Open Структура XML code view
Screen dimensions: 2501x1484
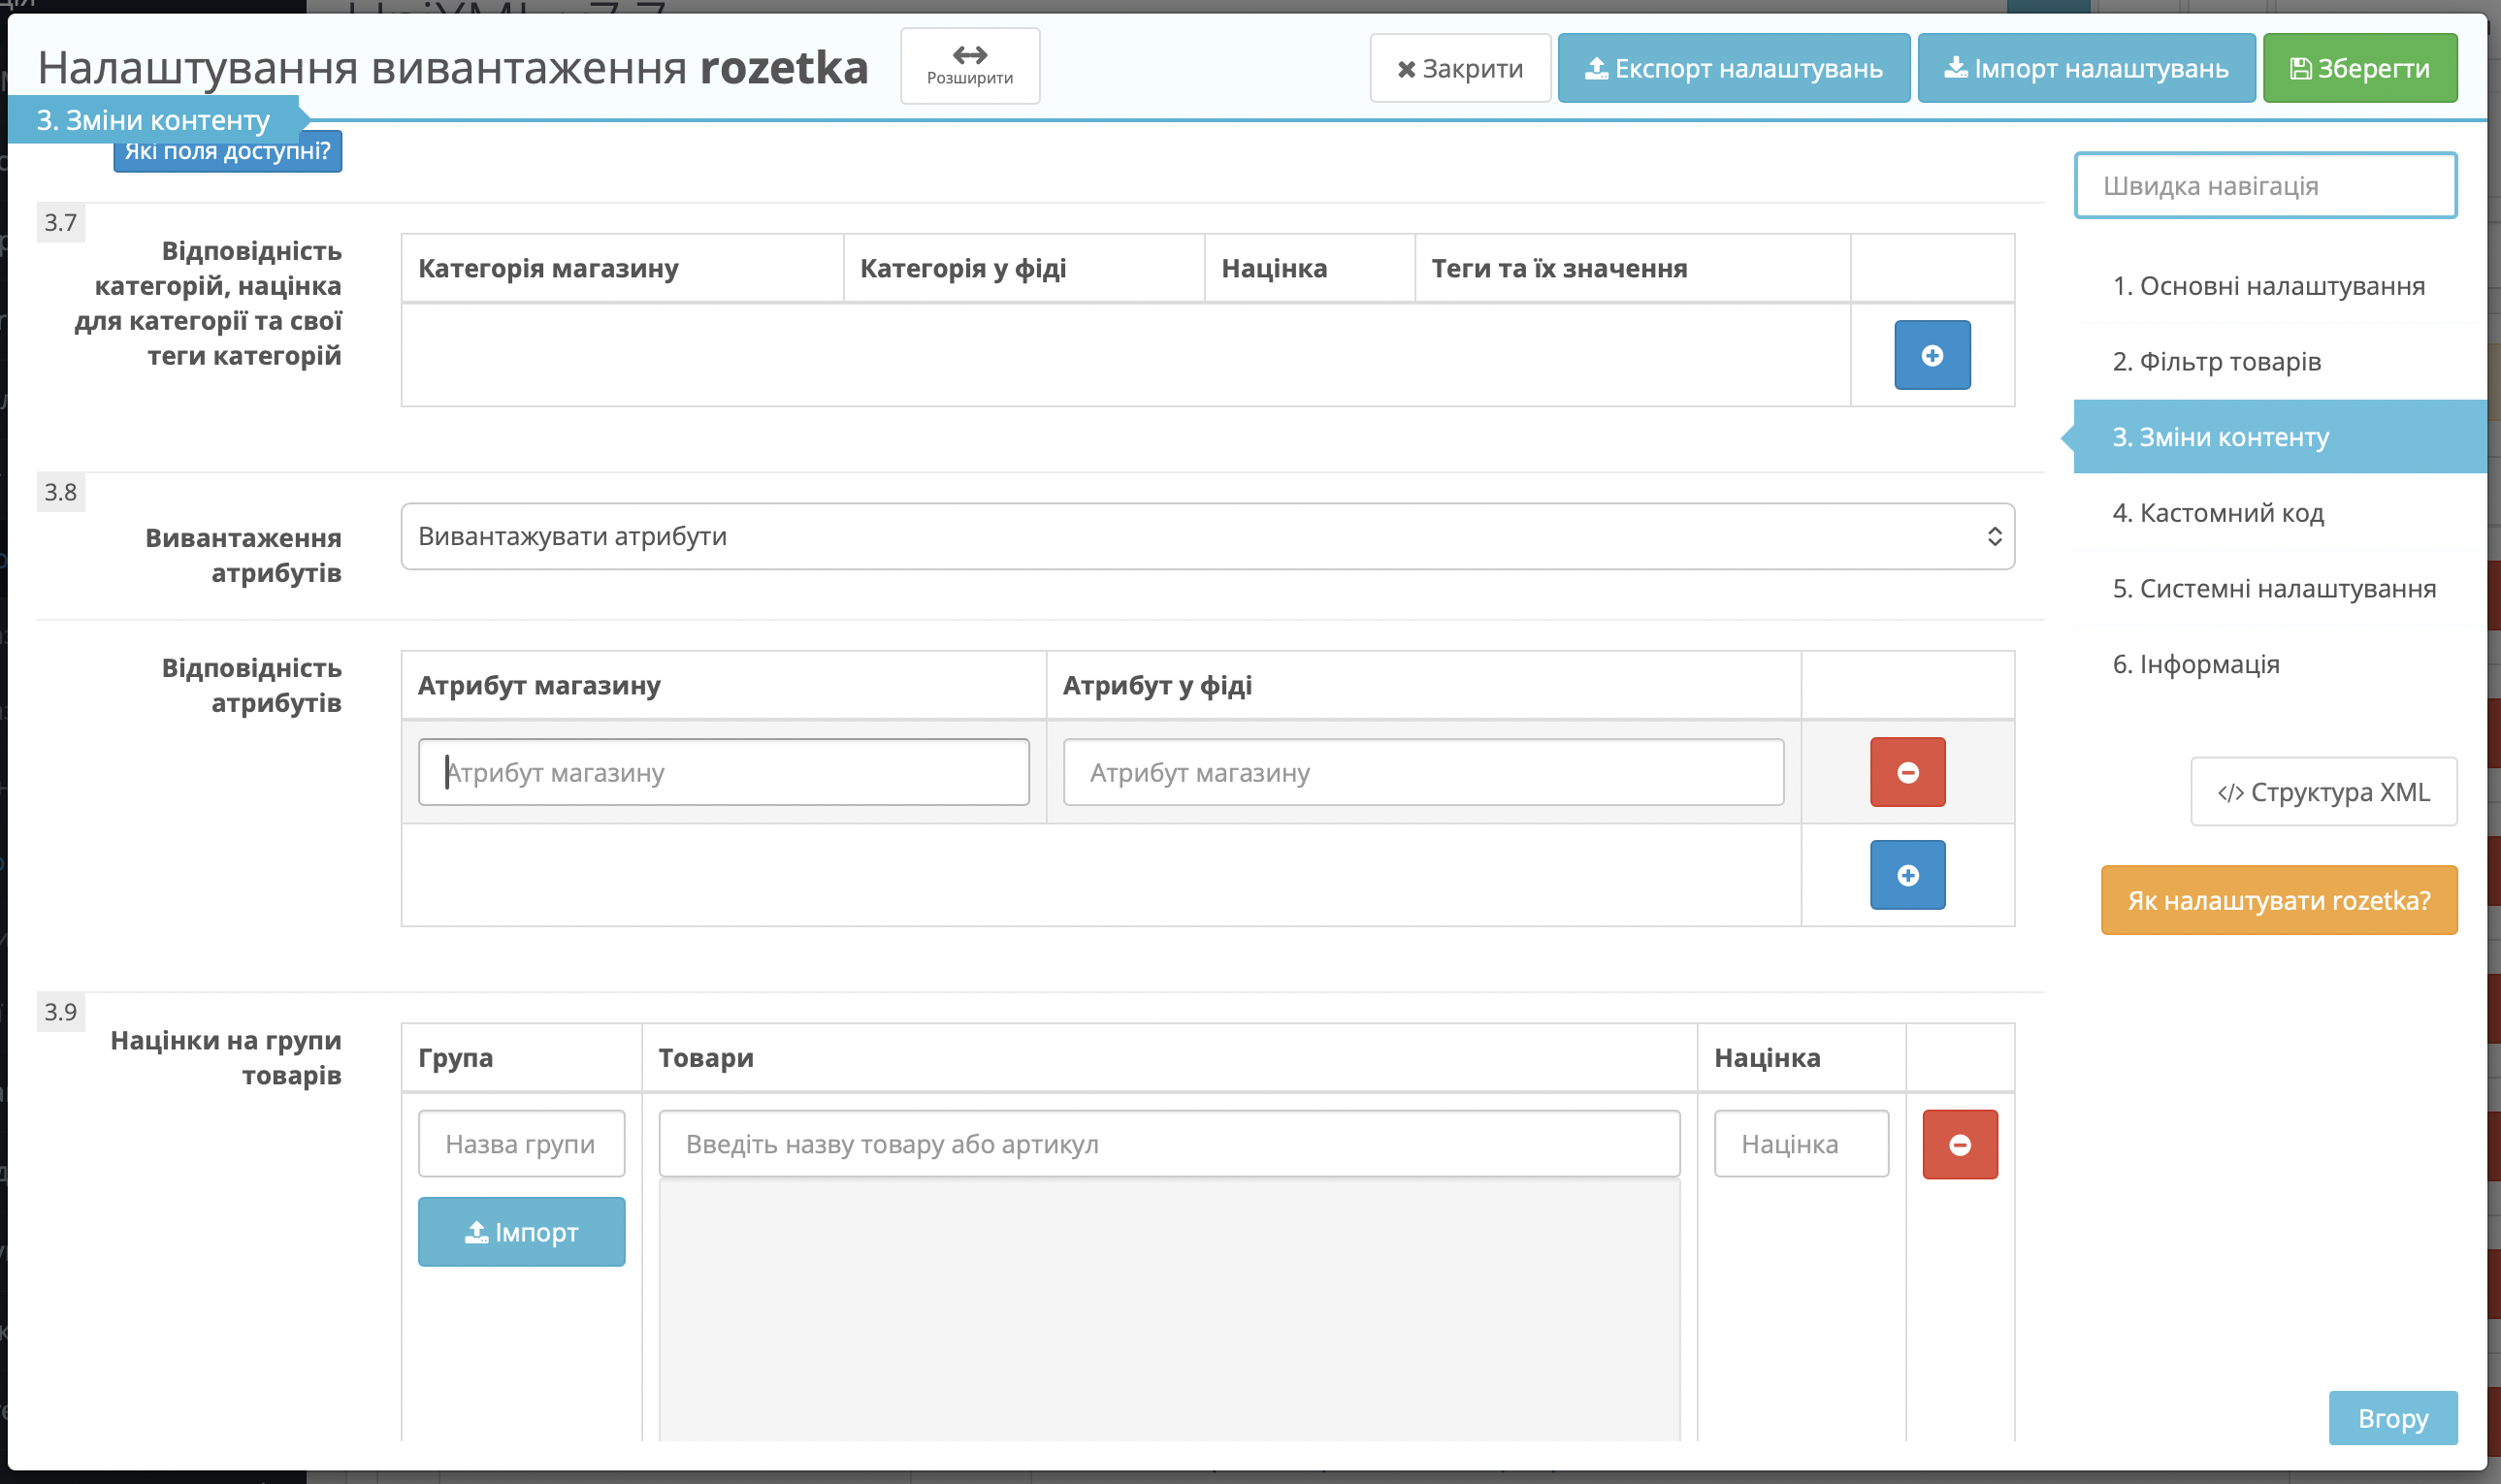[2323, 792]
